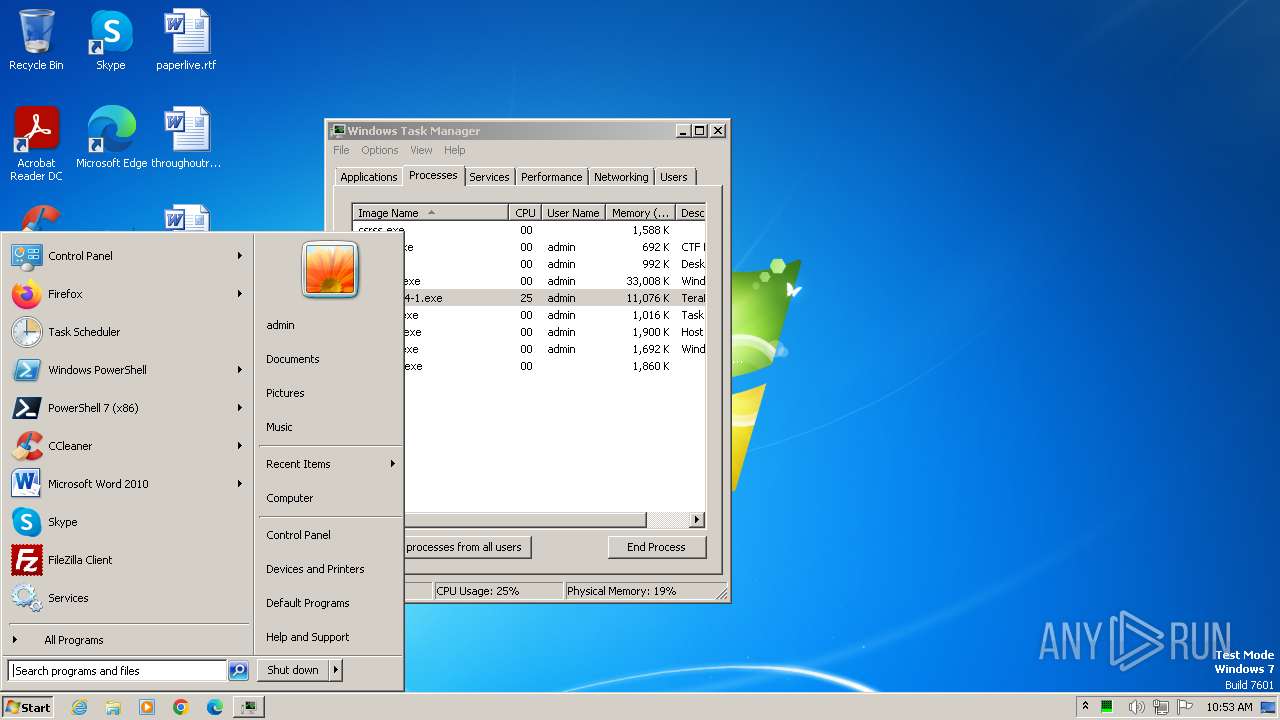Open Acrobat Reader DC desktop shortcut

click(36, 144)
